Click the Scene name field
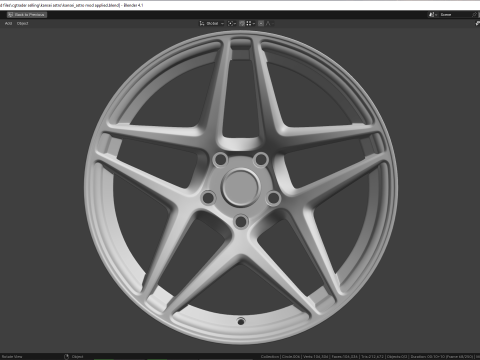 (x=455, y=15)
